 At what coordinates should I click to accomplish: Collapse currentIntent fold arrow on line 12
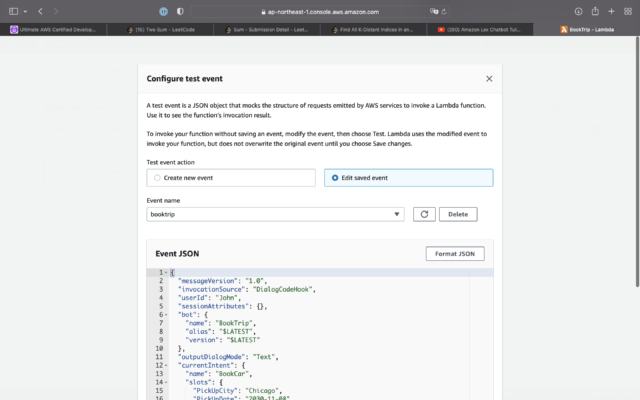(166, 365)
